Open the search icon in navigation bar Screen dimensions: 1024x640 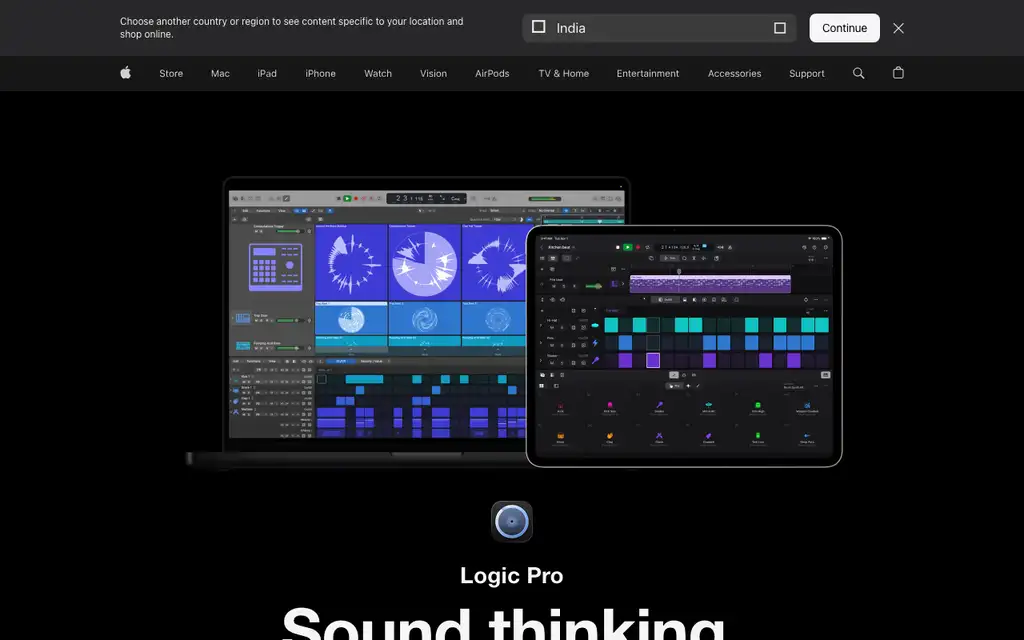[858, 73]
